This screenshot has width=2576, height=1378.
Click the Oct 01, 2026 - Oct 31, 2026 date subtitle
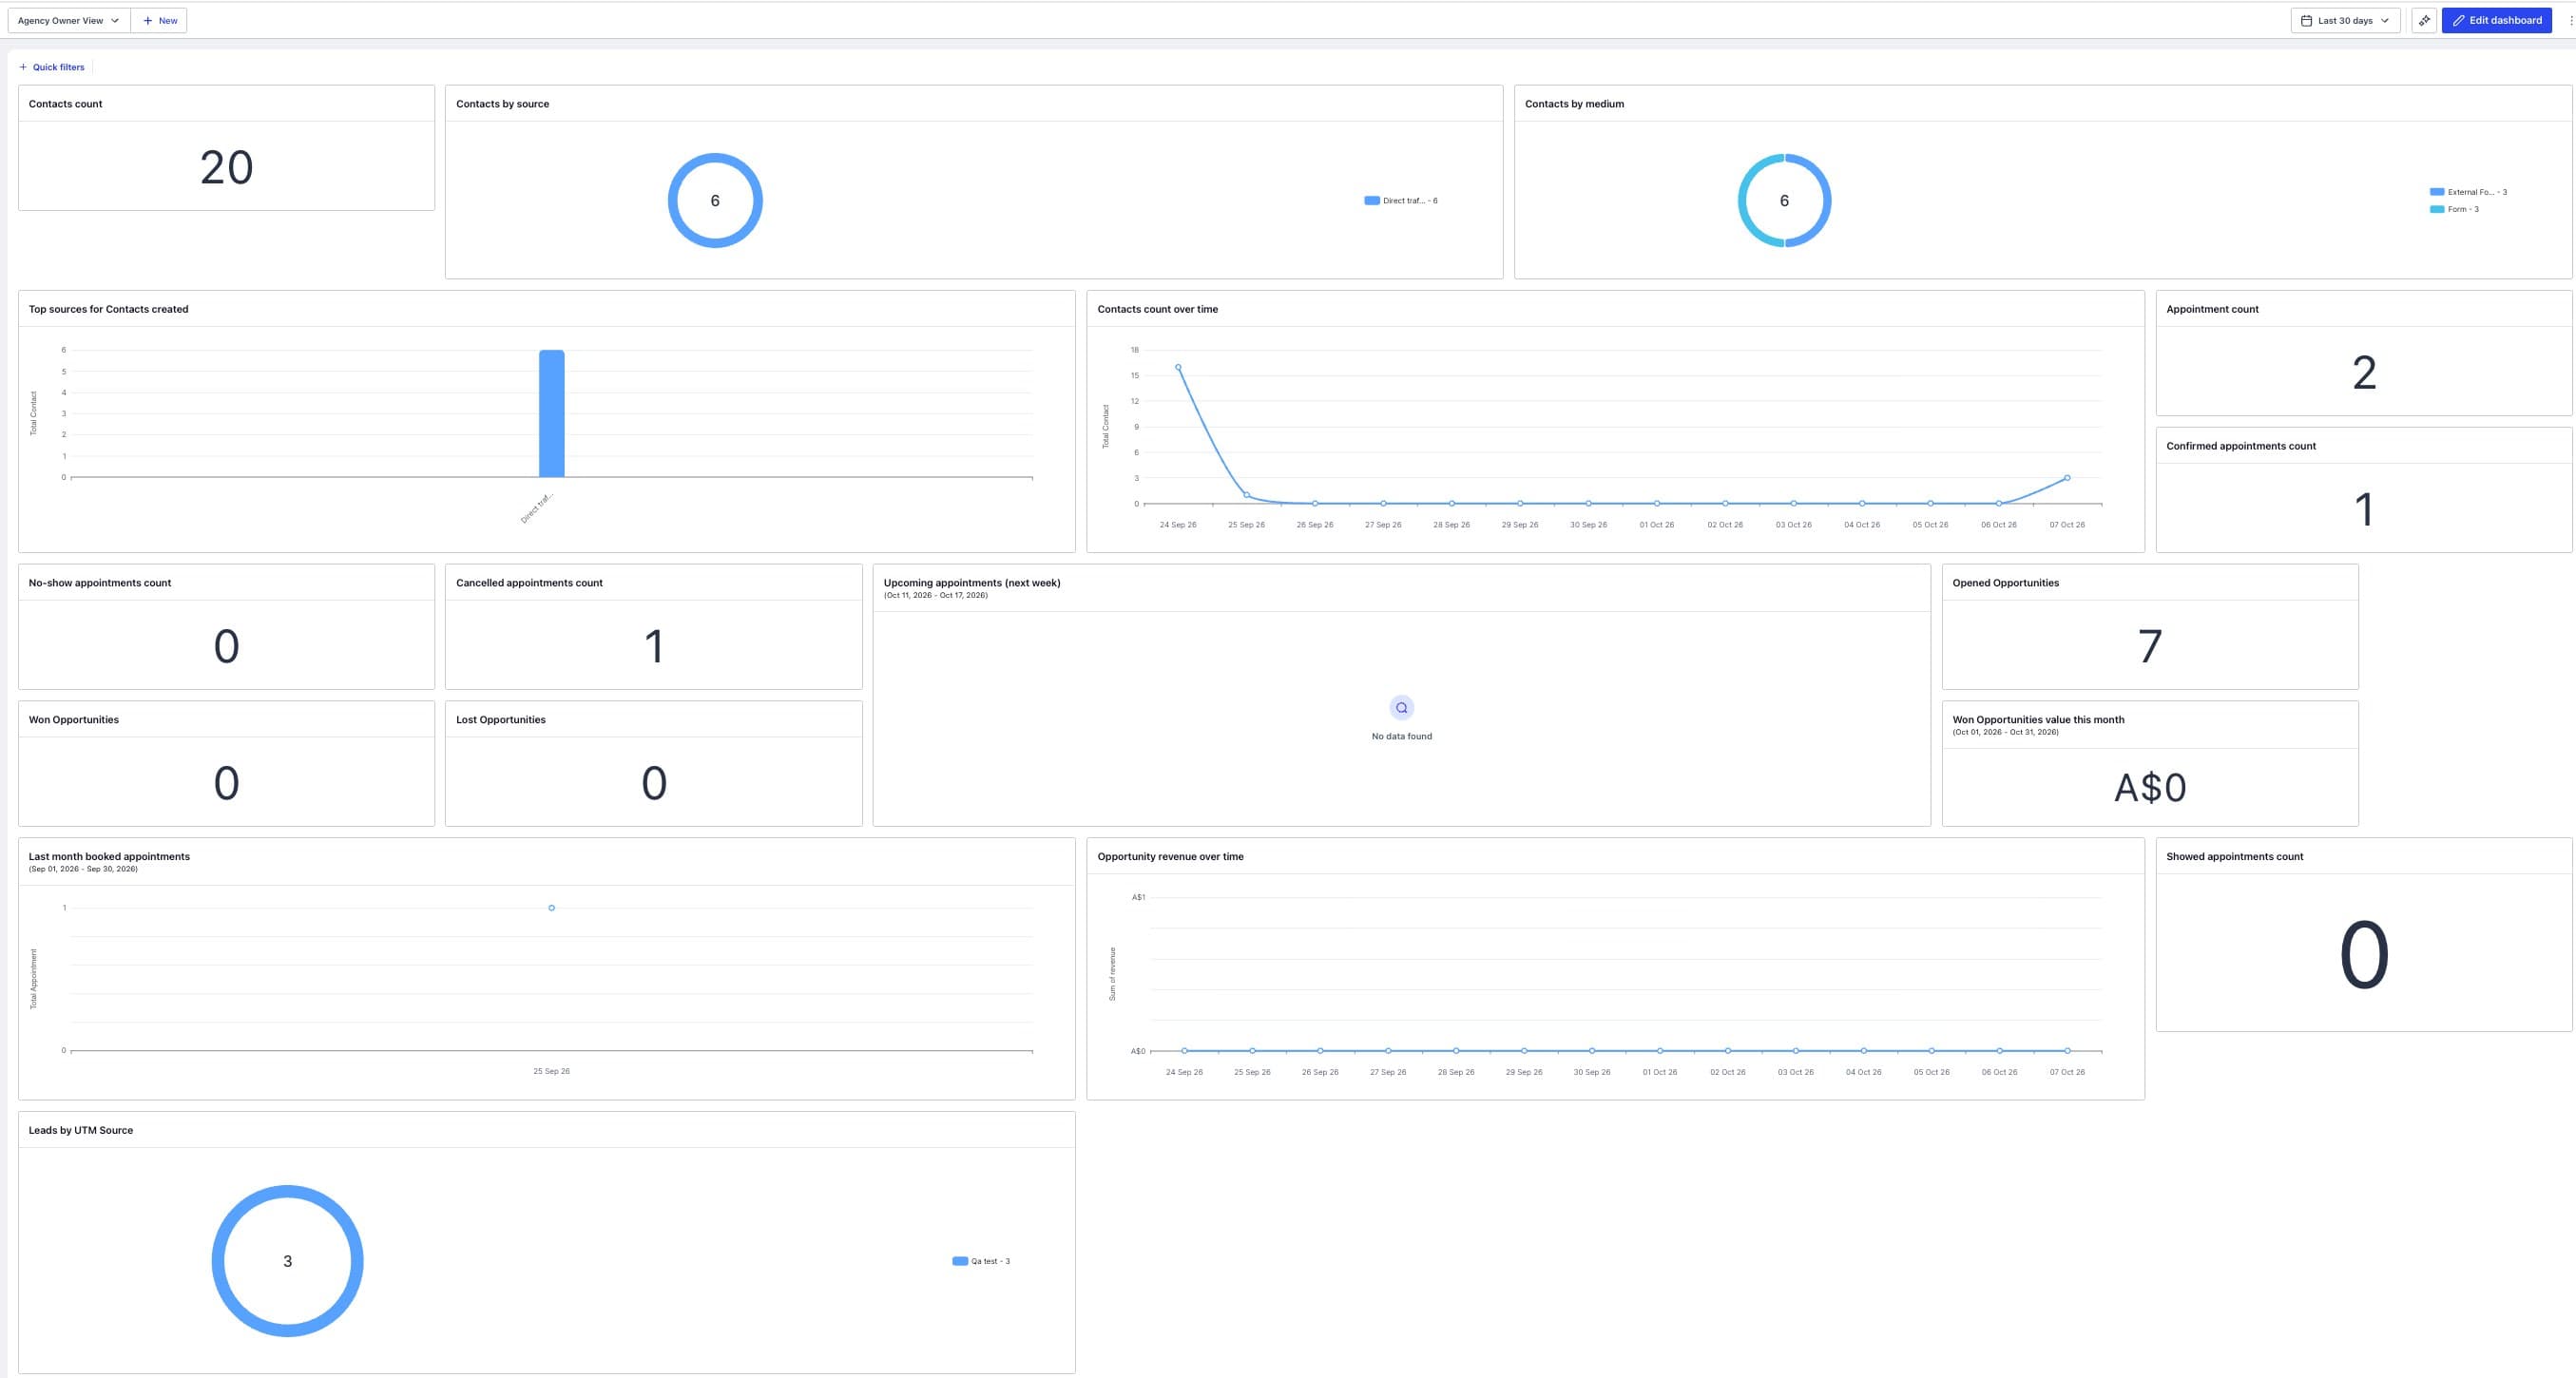2005,732
